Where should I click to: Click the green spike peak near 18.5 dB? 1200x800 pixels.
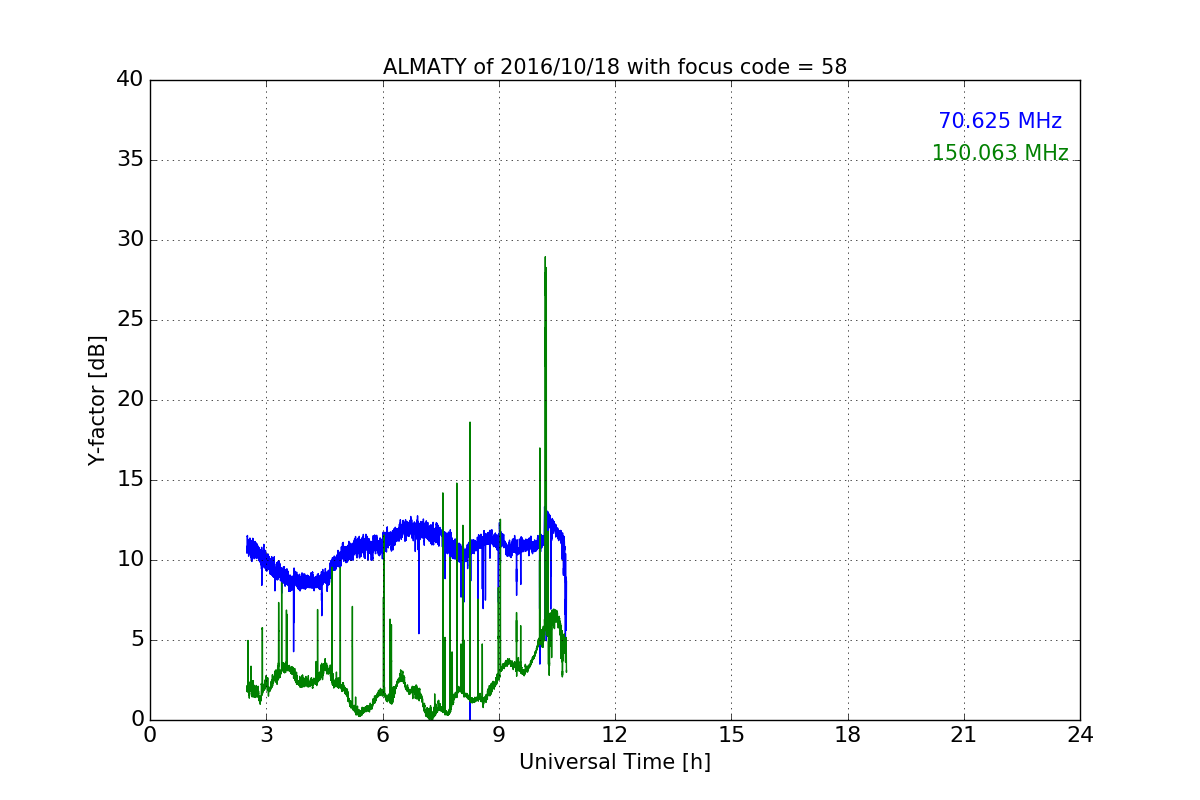(470, 423)
